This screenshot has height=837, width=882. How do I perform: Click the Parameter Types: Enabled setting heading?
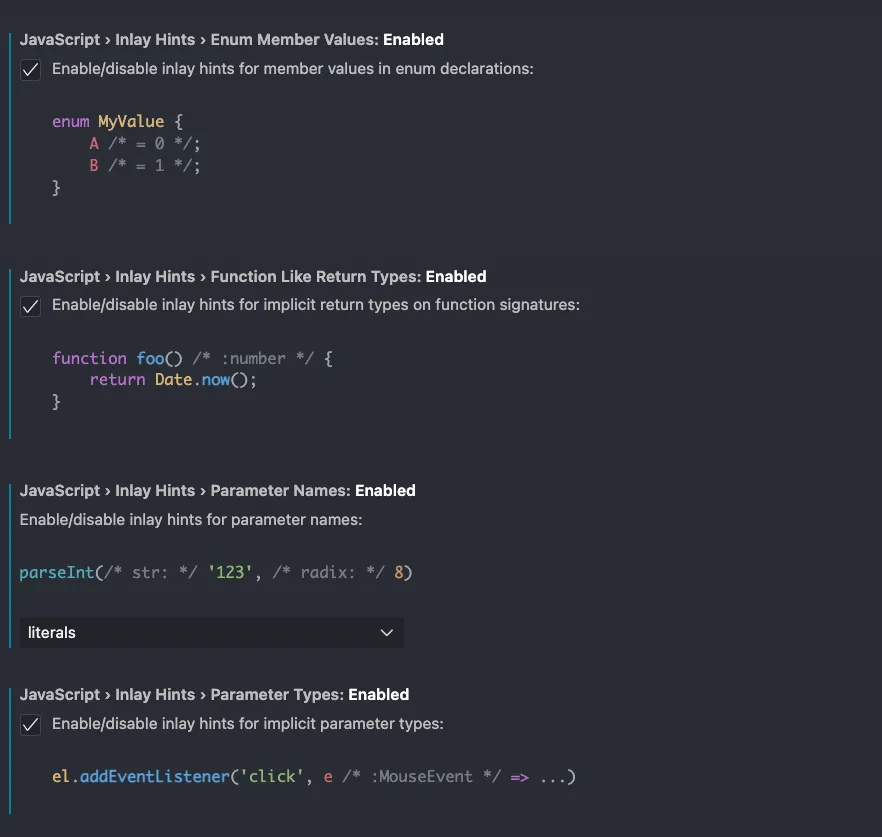pos(214,694)
